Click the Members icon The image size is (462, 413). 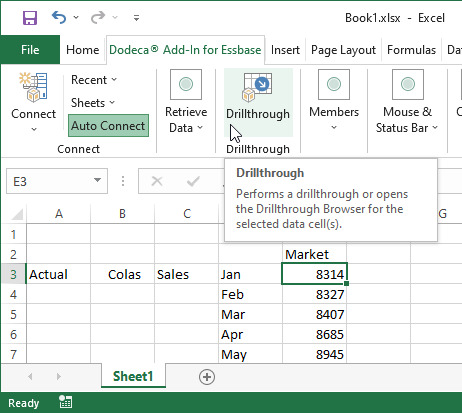pos(334,84)
